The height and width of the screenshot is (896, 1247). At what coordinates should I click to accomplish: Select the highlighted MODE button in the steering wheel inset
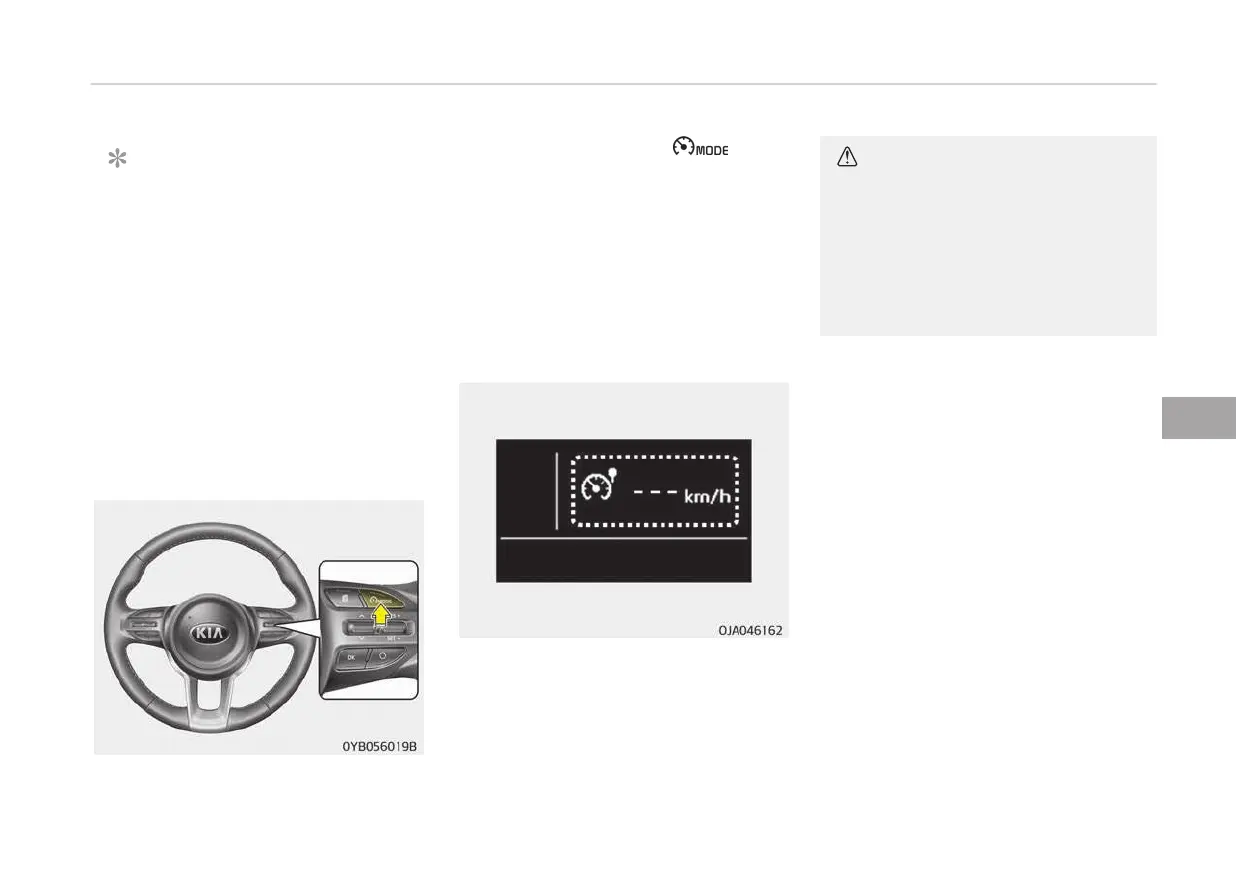click(382, 600)
